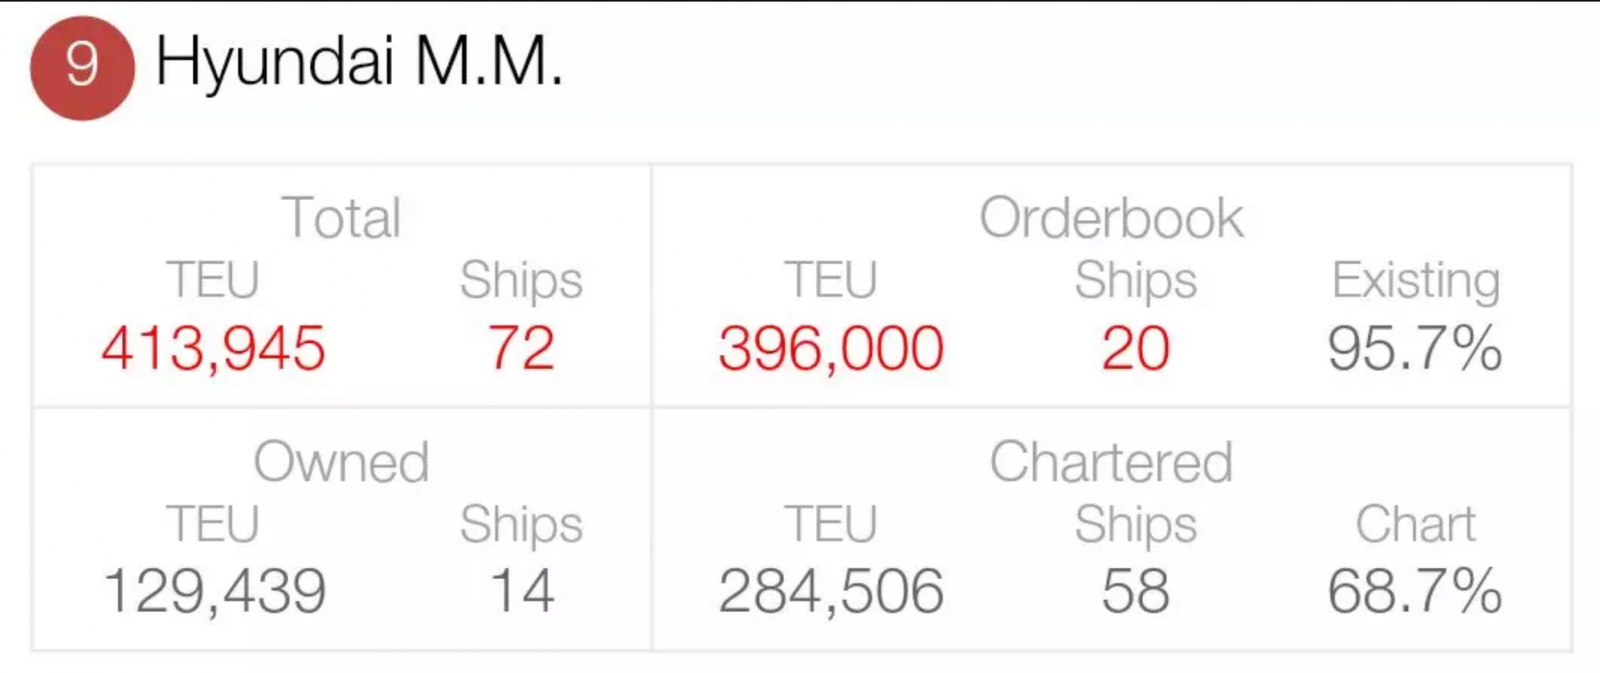Select the Chart column label
This screenshot has height=673, width=1600.
[1416, 524]
